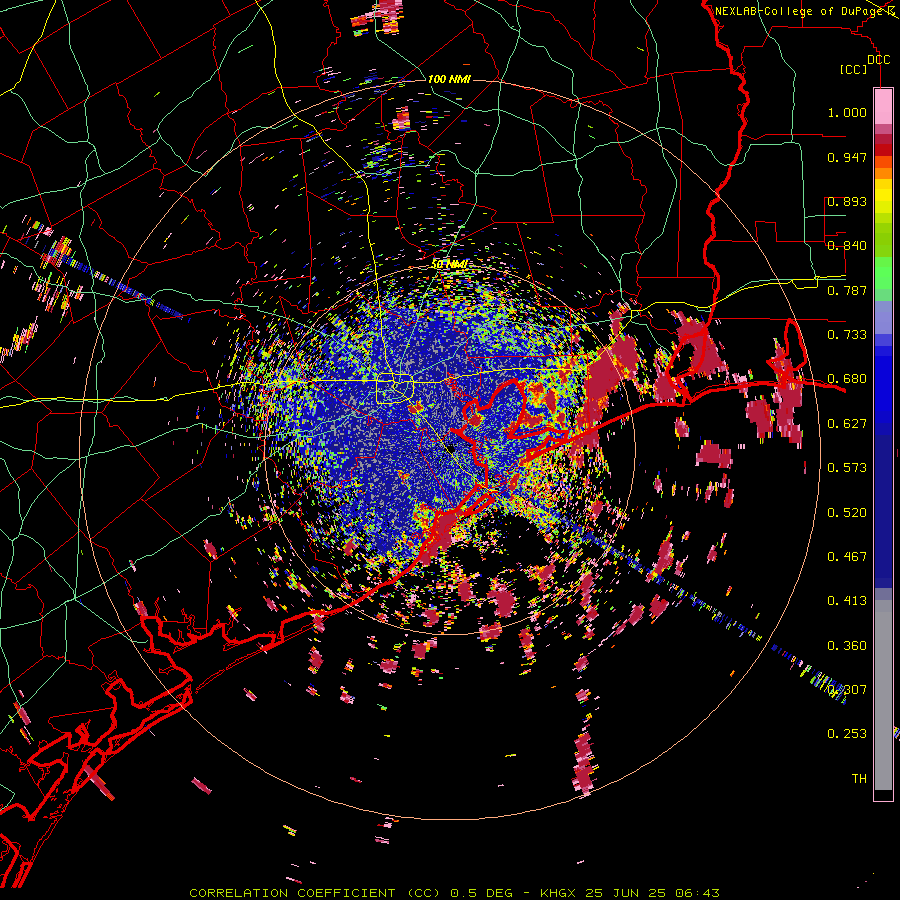Screen dimensions: 900x900
Task: Pick the light pink swatch atop the color bar
Action: pos(883,106)
